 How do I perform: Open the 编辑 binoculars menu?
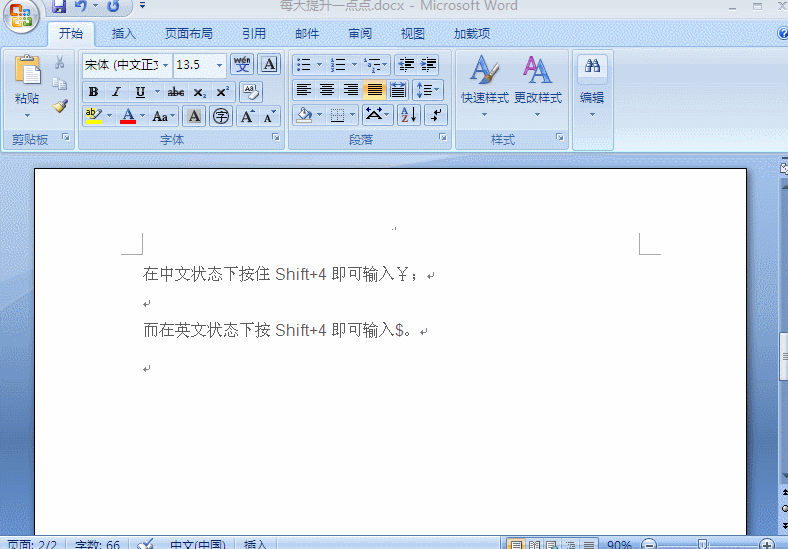[x=592, y=85]
